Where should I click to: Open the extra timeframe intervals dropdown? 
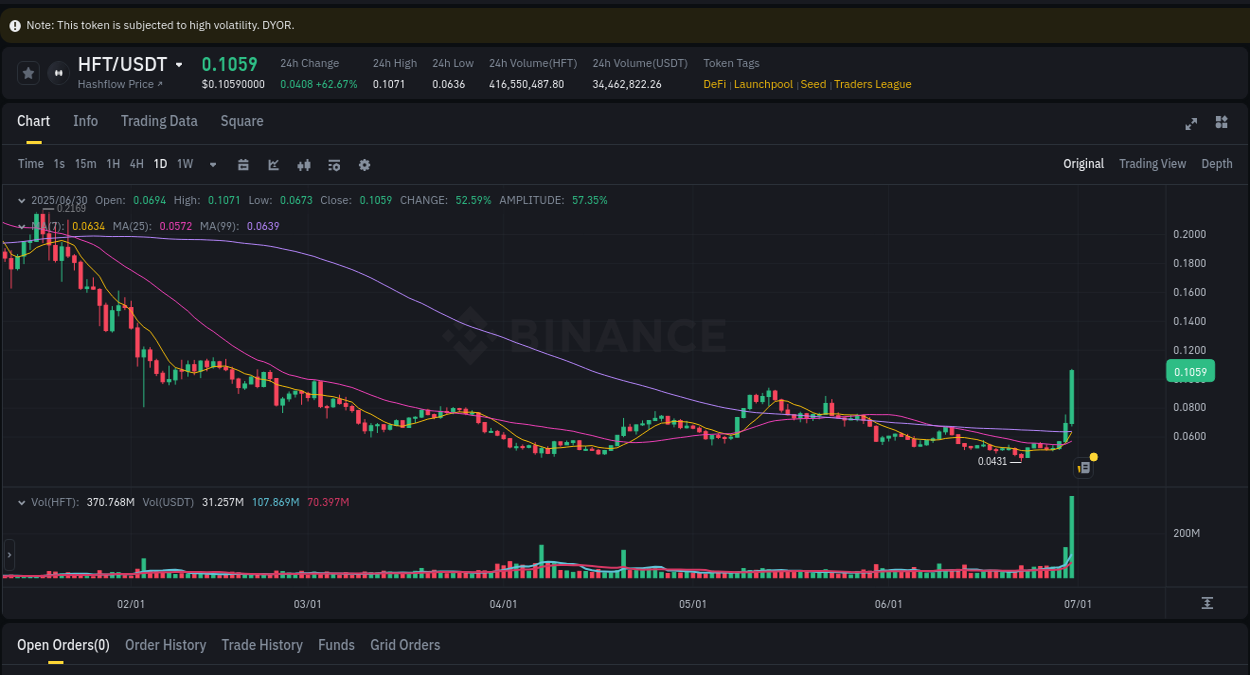coord(212,164)
